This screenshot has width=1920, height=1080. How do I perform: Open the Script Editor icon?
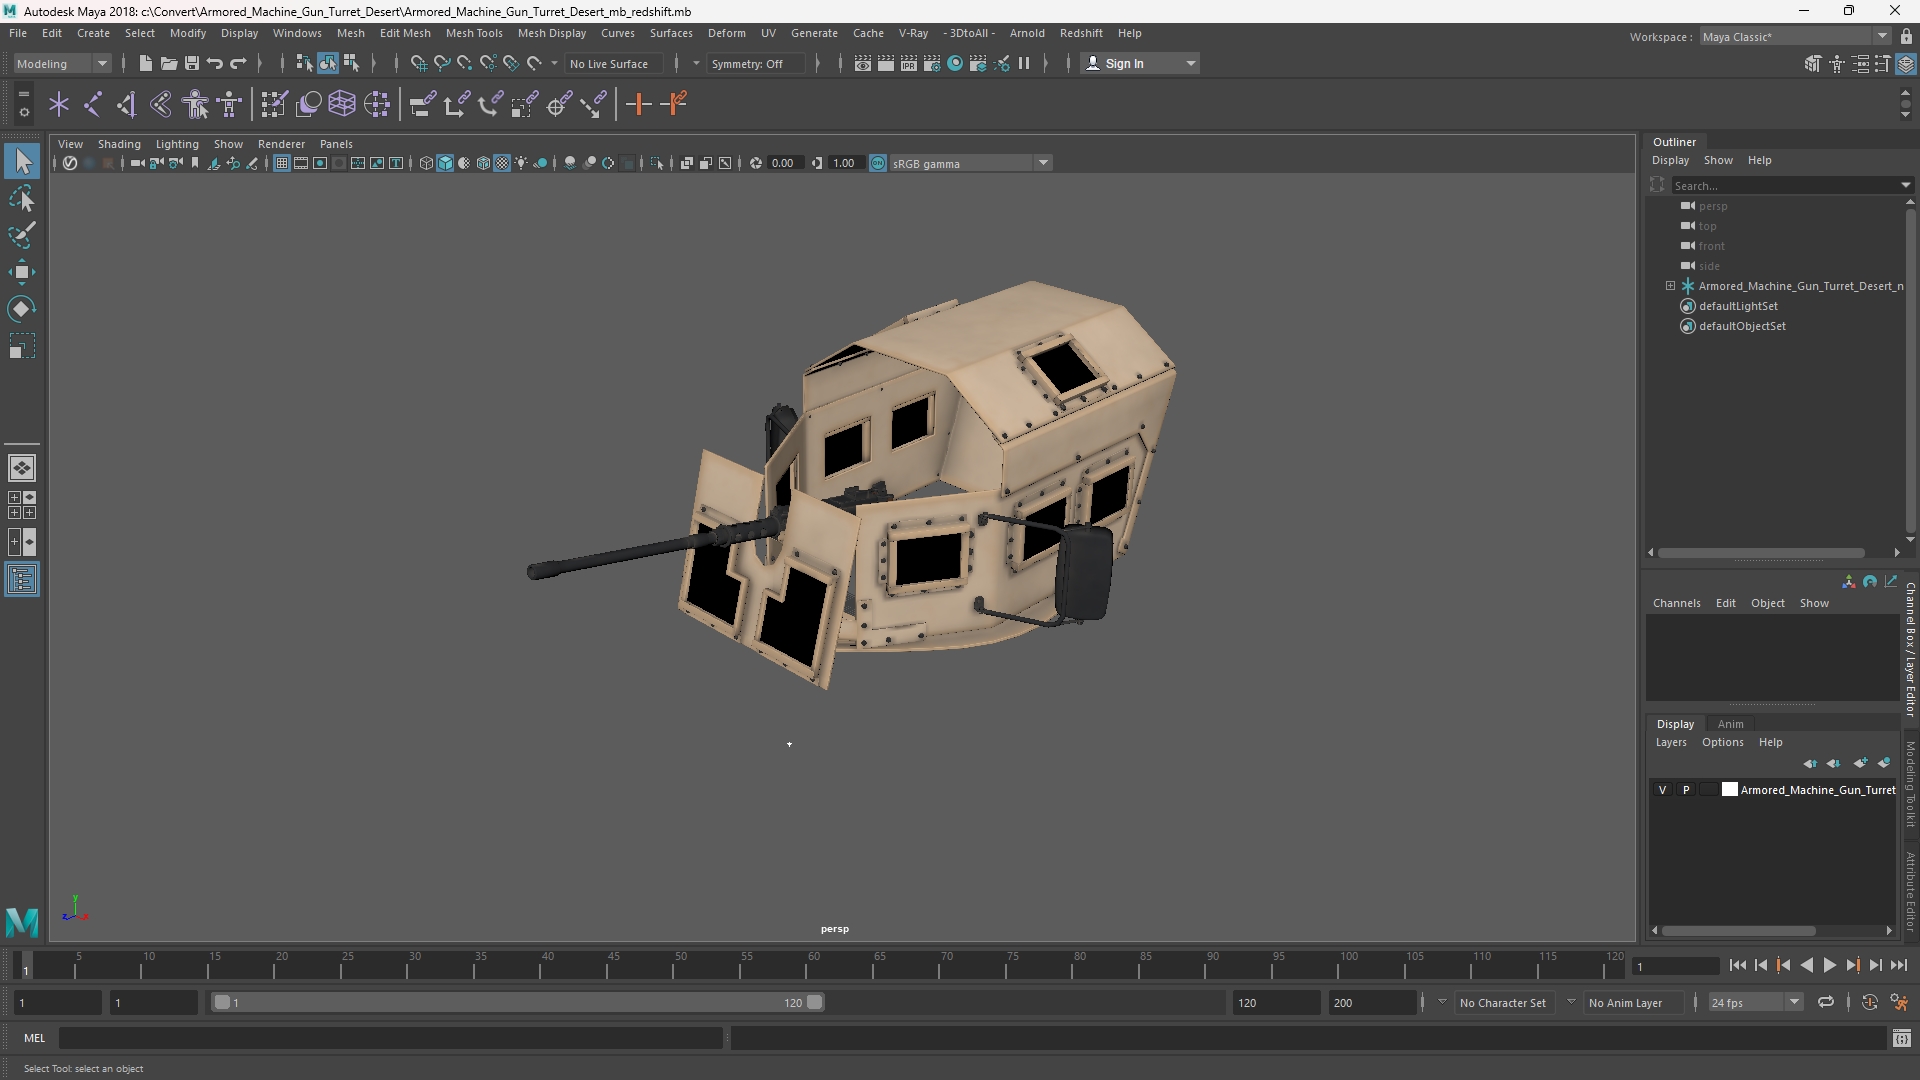[1901, 1039]
